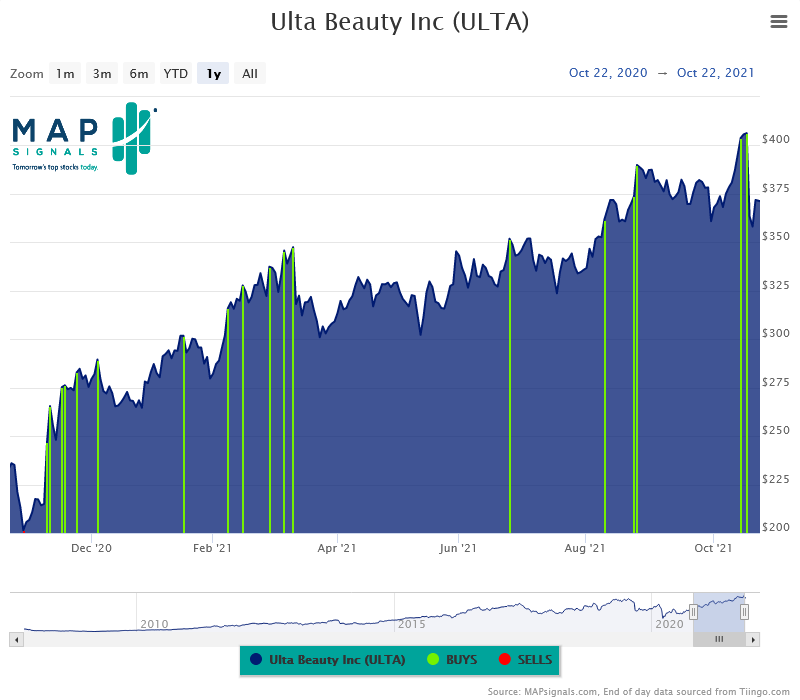Click the $400 price axis label
Image resolution: width=800 pixels, height=700 pixels.
[776, 139]
